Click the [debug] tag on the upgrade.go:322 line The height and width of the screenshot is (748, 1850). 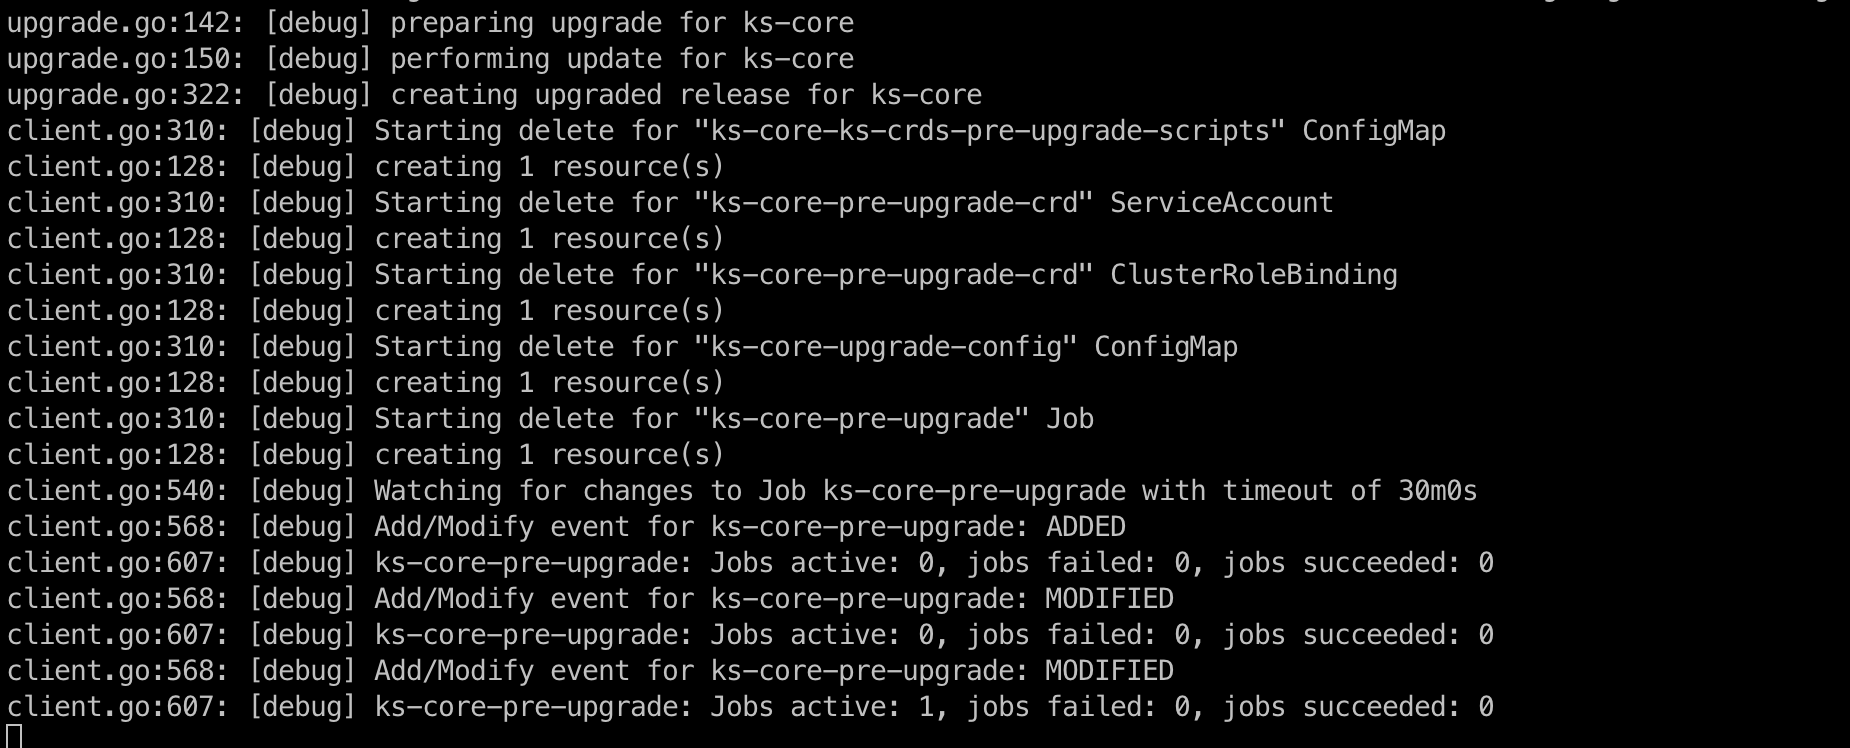[318, 95]
